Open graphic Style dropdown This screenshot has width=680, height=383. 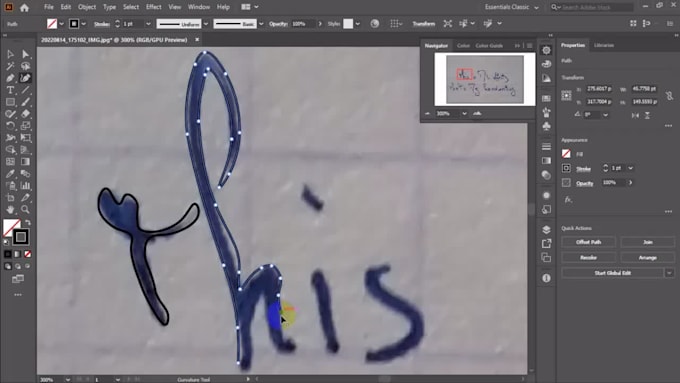pyautogui.click(x=358, y=24)
